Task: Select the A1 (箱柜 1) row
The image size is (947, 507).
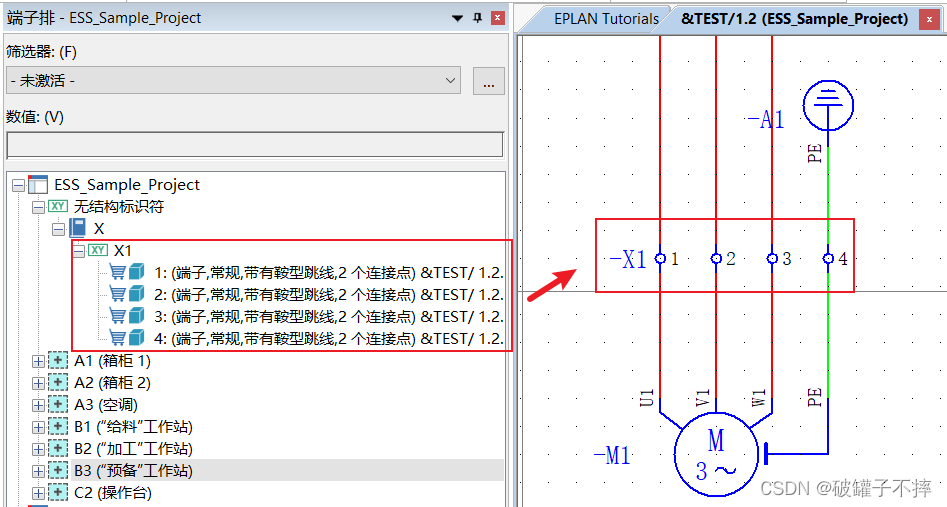Action: (x=112, y=361)
